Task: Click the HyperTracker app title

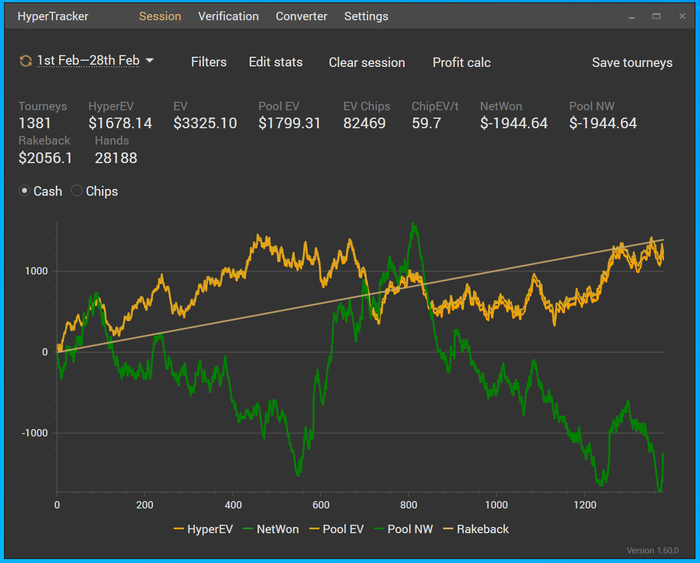Action: pyautogui.click(x=53, y=17)
